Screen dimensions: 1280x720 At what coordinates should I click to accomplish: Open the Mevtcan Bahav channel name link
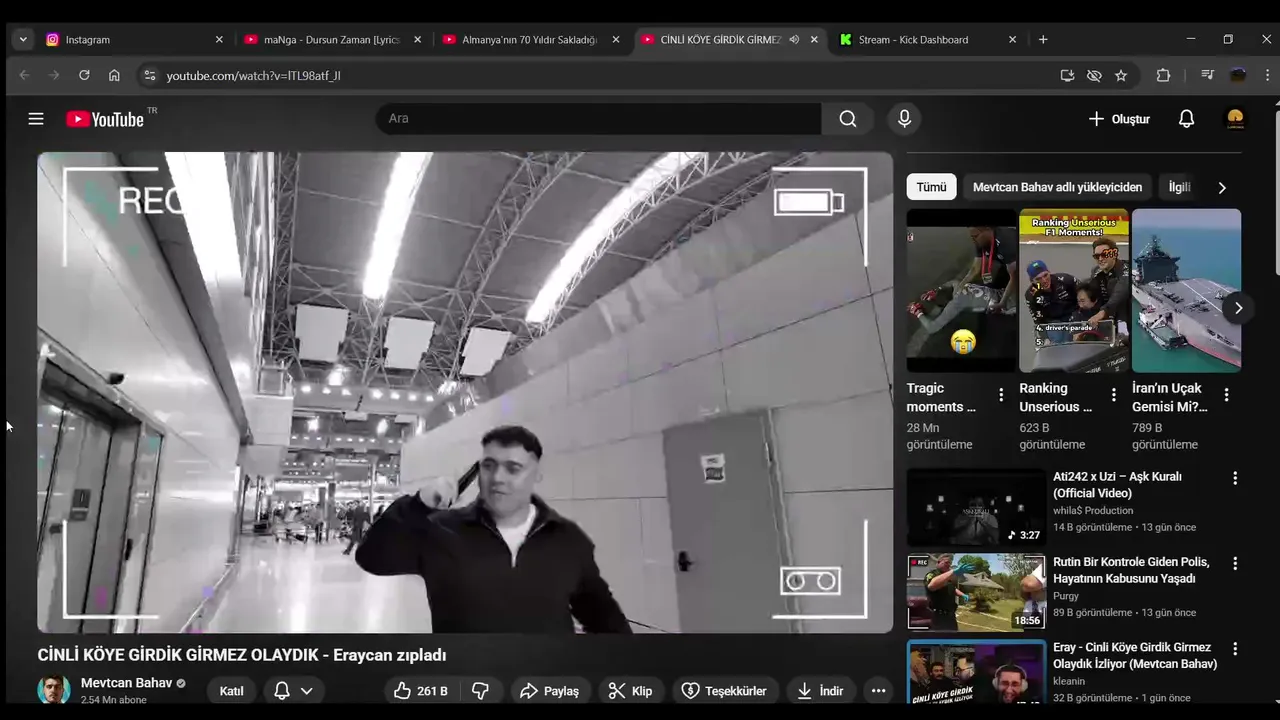click(x=126, y=683)
